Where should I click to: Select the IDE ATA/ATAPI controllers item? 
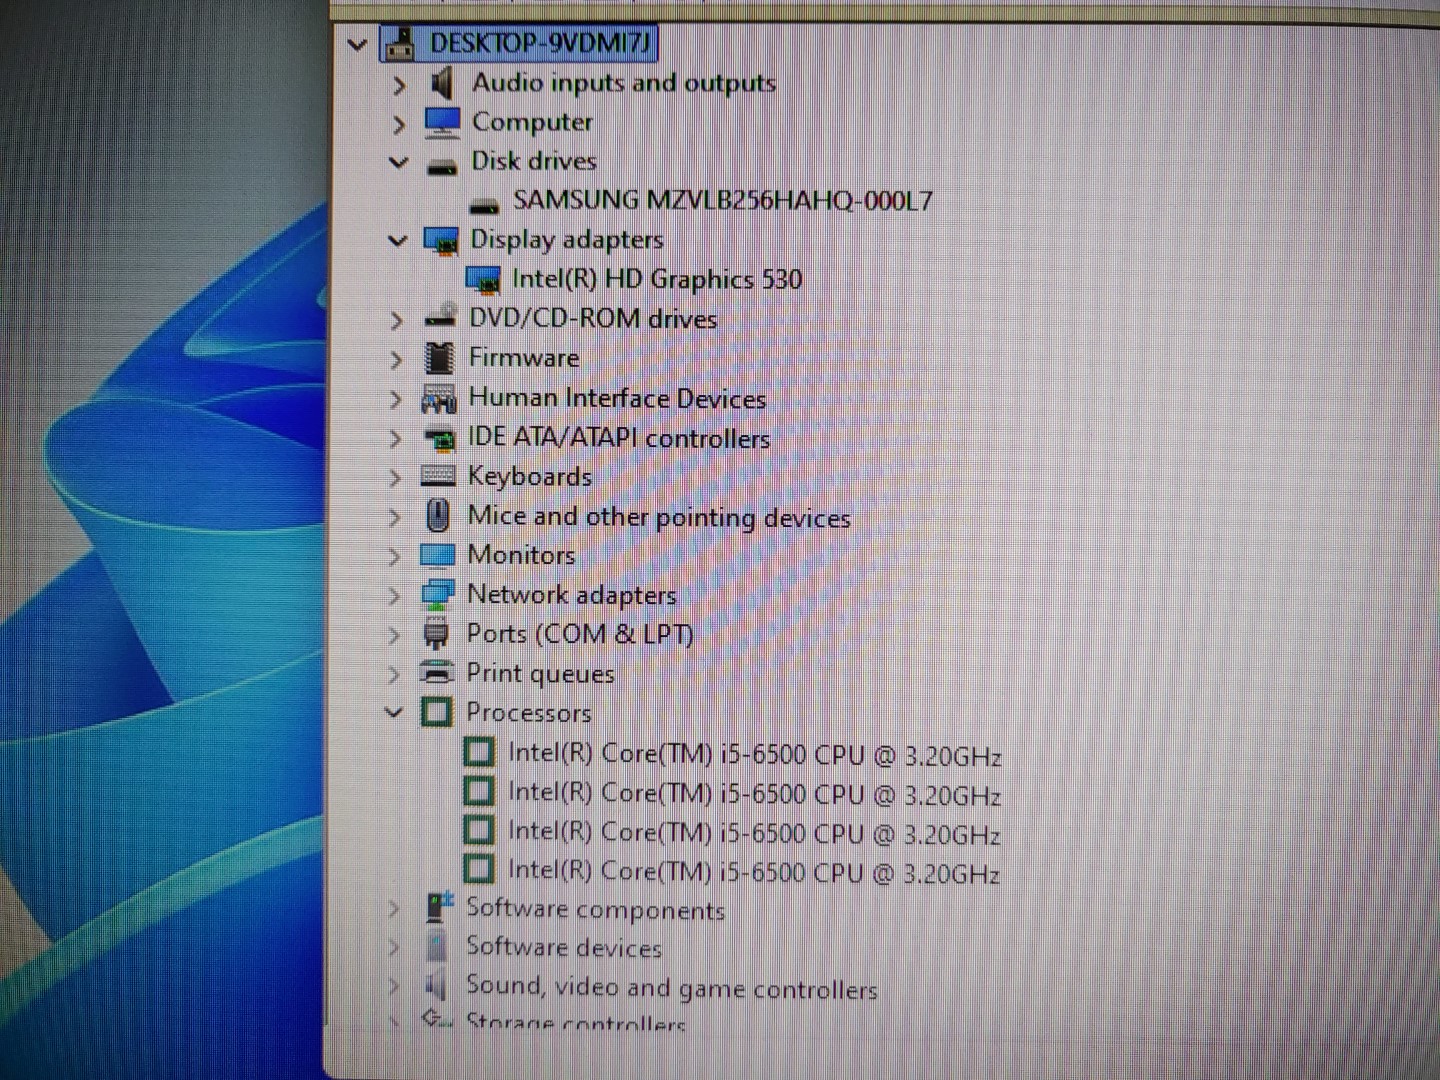(x=618, y=438)
